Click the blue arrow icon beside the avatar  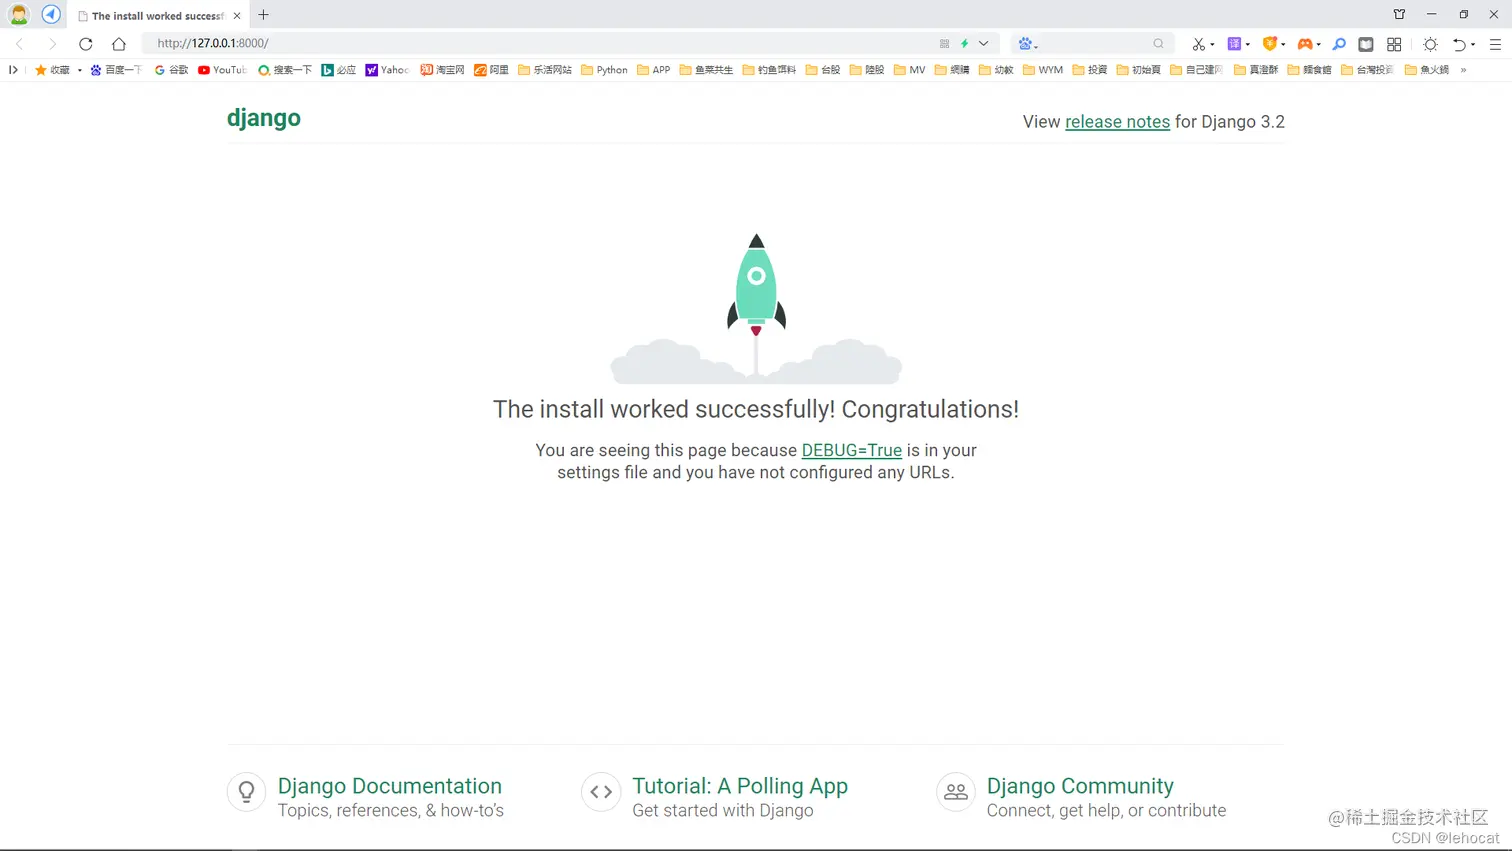point(51,15)
